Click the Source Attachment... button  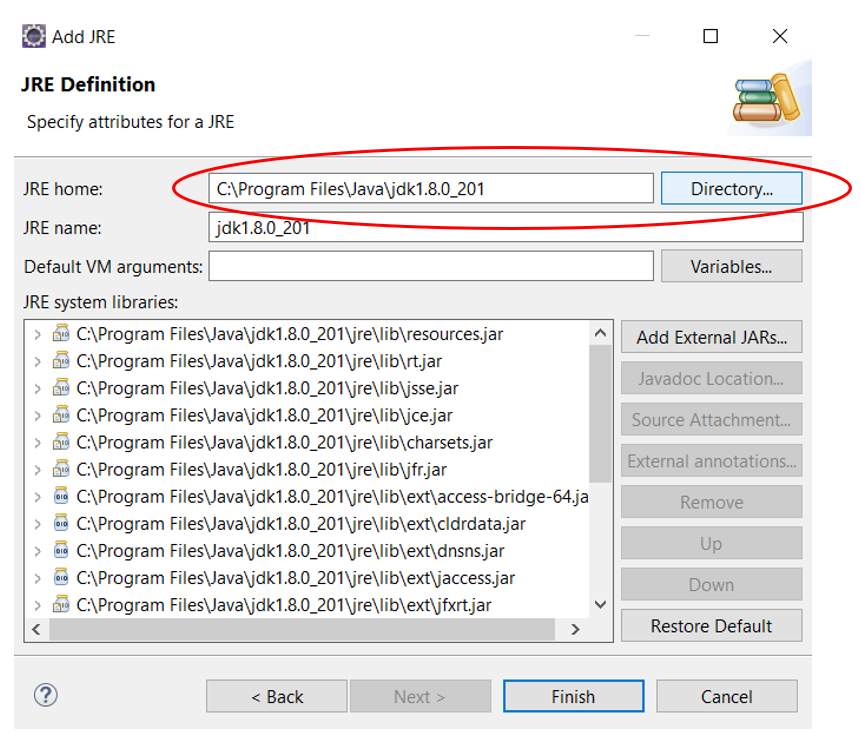pyautogui.click(x=712, y=419)
